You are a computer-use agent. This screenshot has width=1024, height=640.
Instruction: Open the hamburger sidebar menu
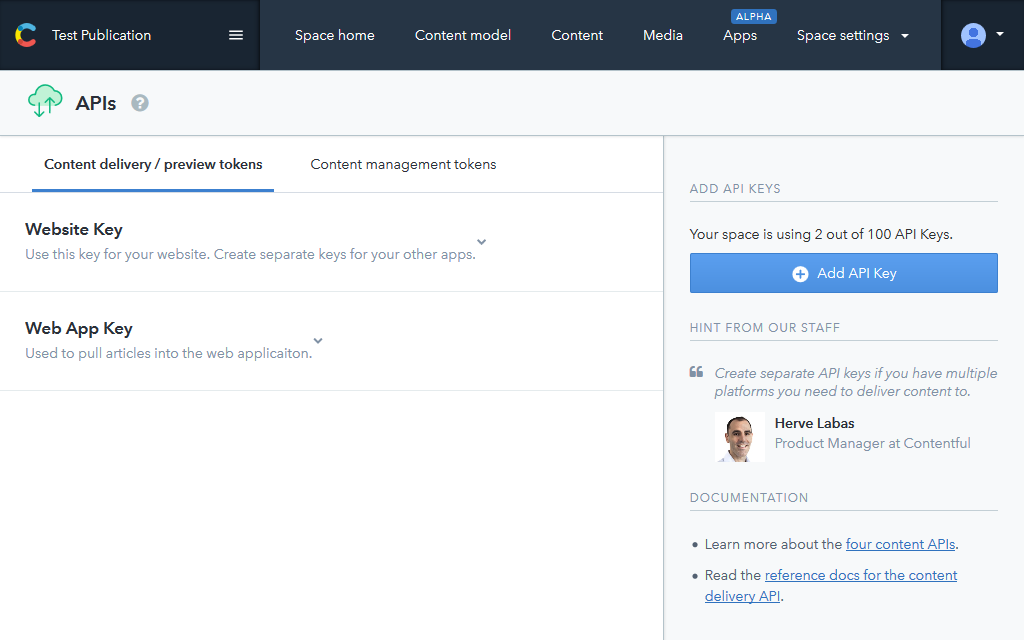click(x=236, y=35)
